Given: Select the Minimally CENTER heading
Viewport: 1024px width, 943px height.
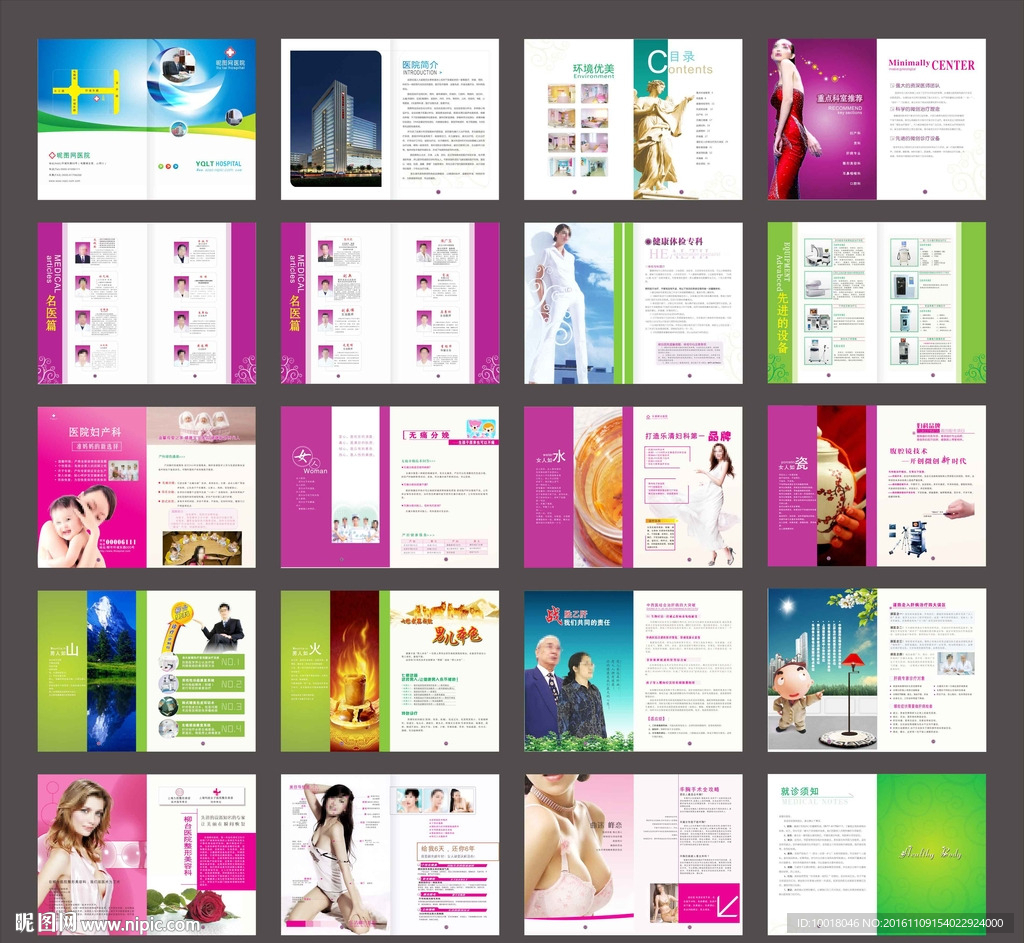Looking at the screenshot, I should click(931, 65).
